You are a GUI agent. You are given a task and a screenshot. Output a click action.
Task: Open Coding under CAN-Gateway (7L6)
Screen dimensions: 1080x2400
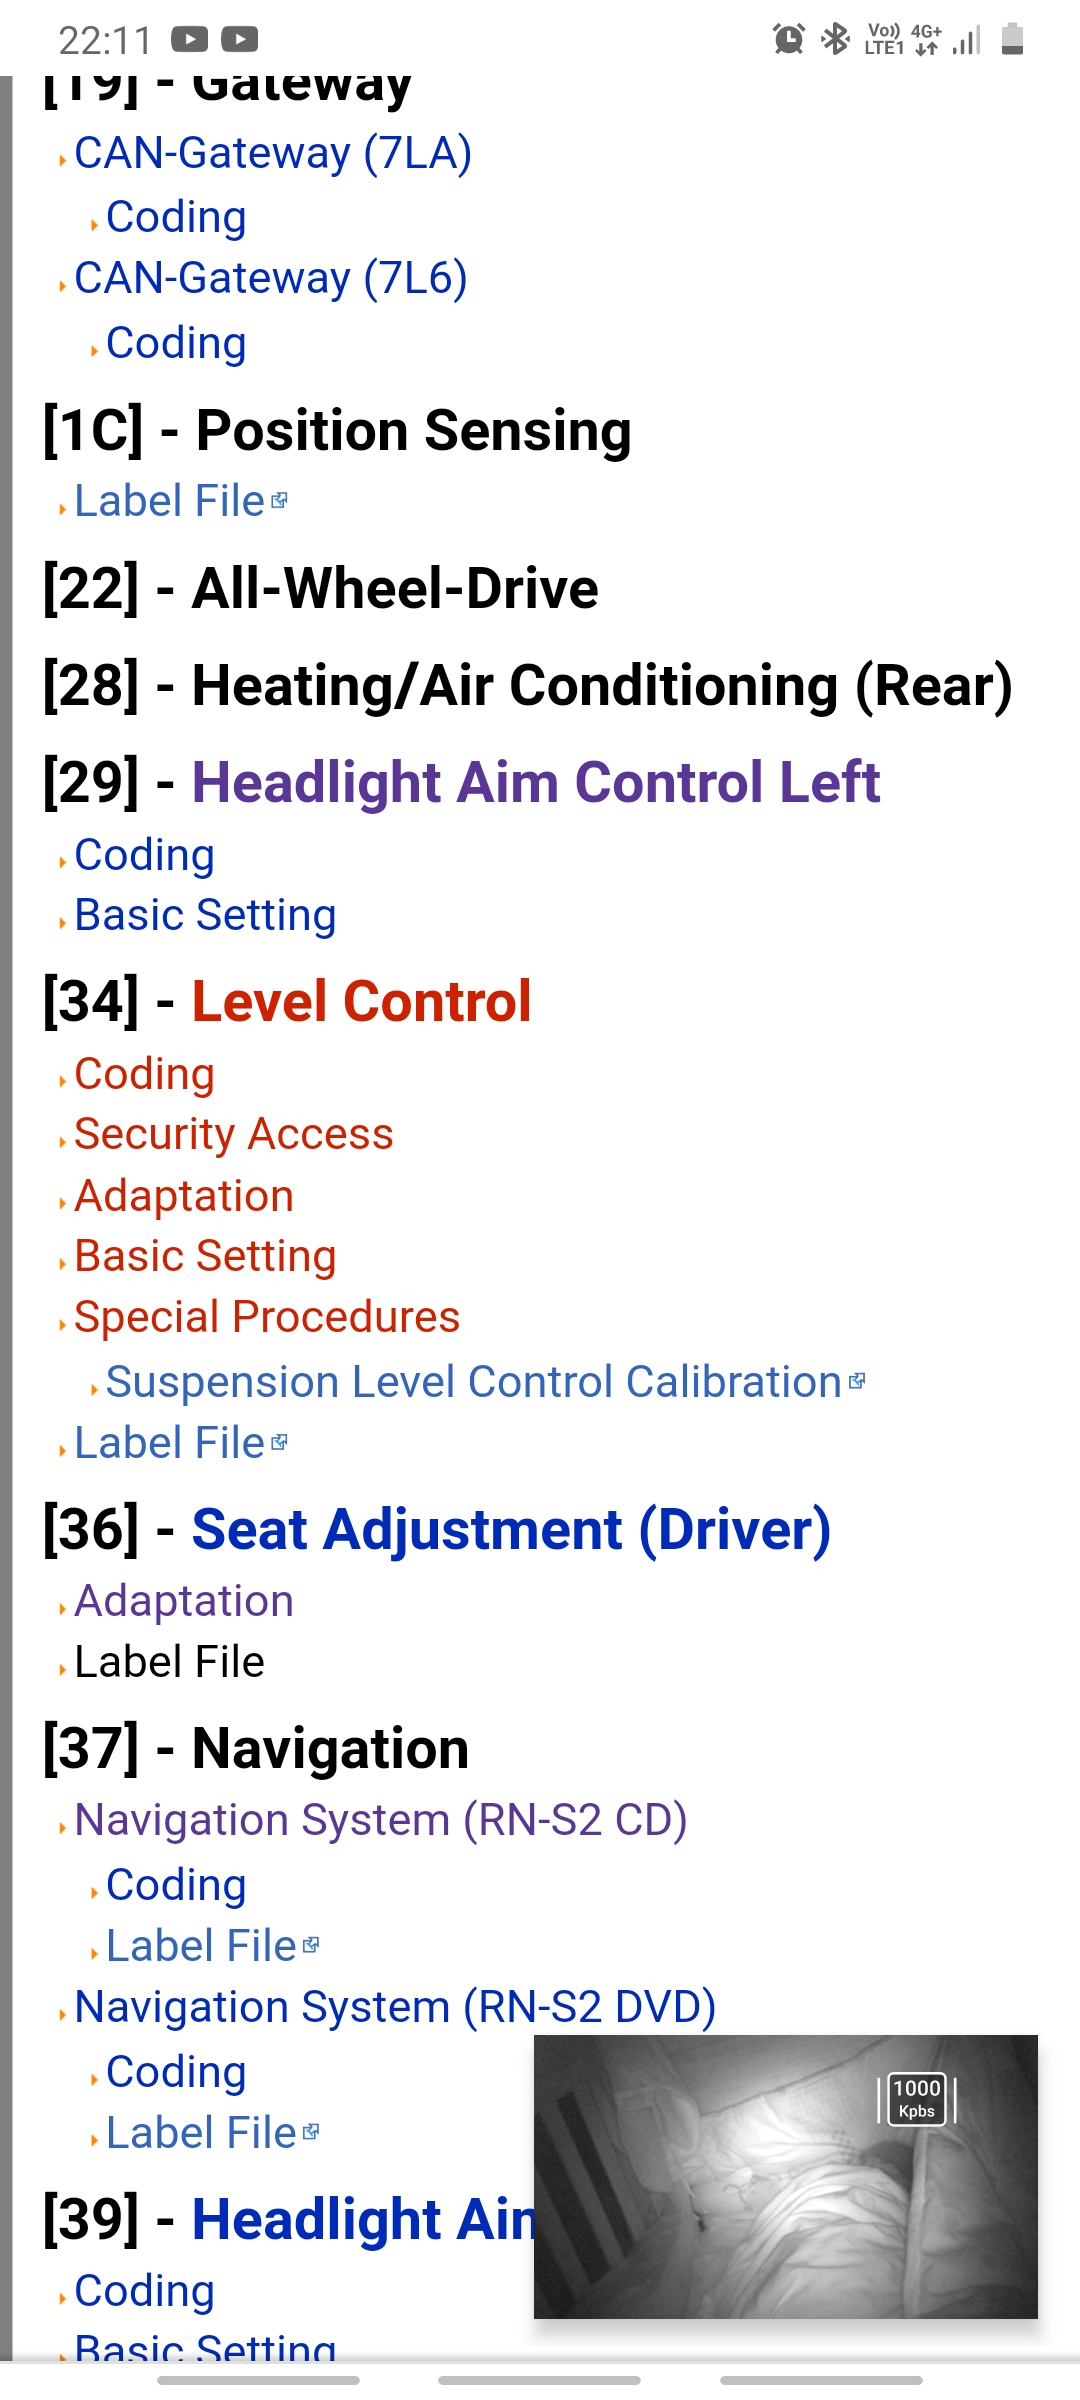tap(176, 343)
